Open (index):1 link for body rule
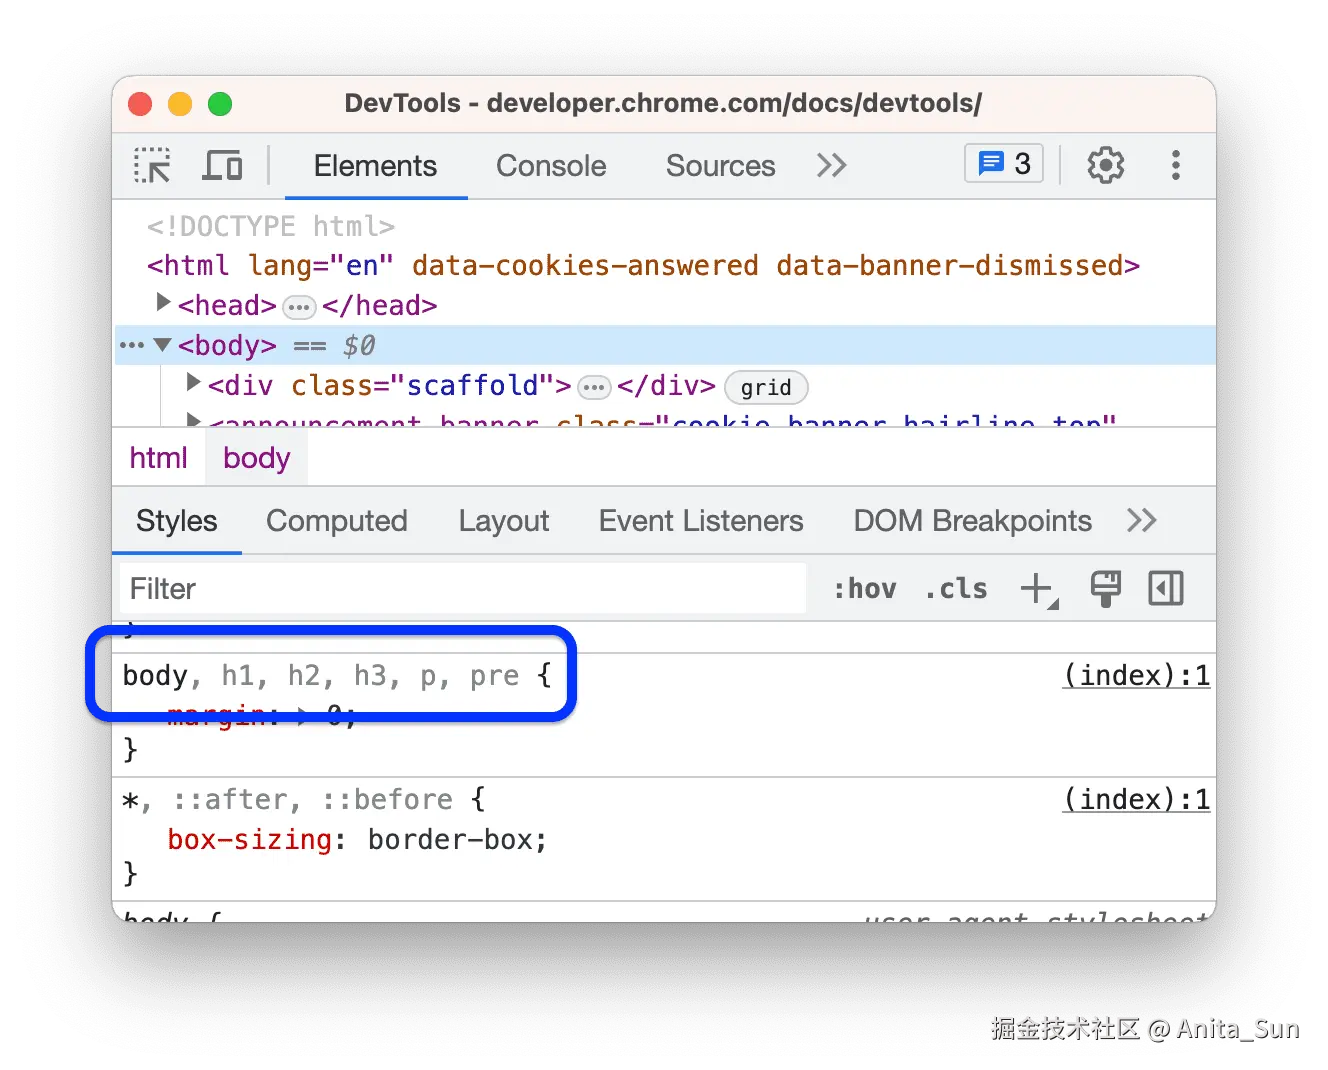 pos(1136,676)
